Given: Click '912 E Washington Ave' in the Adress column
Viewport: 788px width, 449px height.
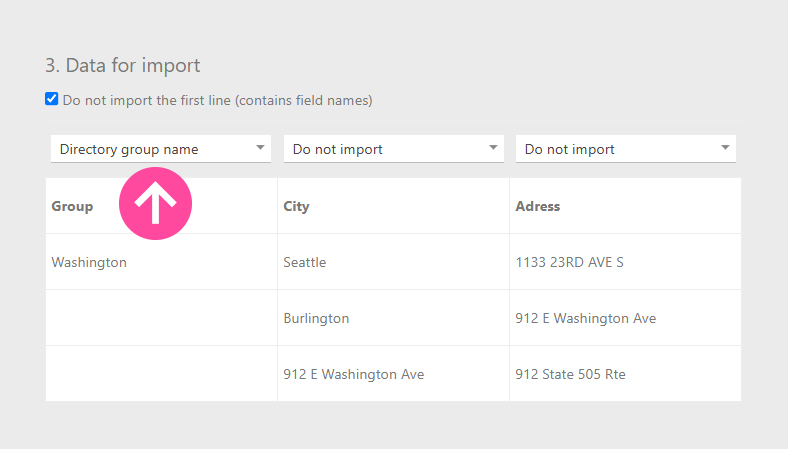Looking at the screenshot, I should pos(585,318).
